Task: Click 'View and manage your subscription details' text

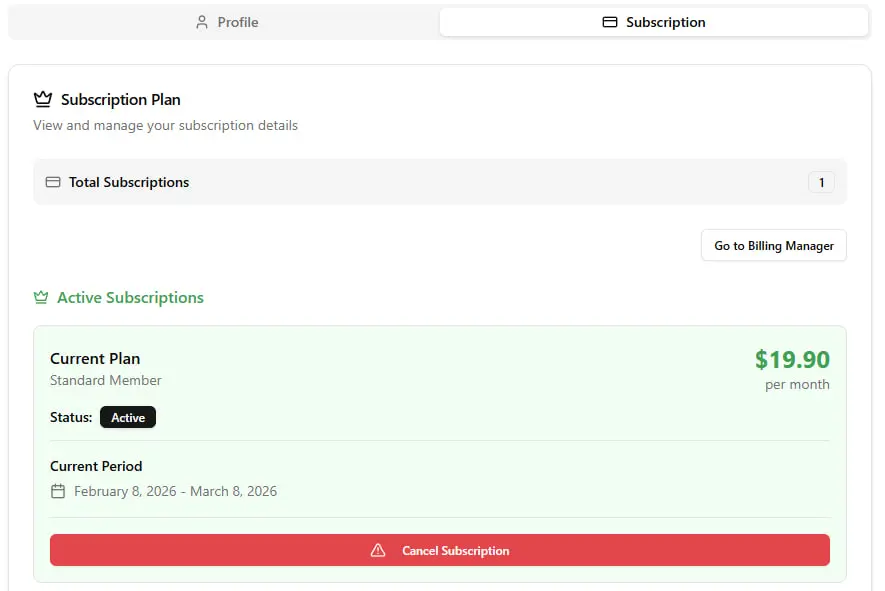Action: [x=165, y=125]
